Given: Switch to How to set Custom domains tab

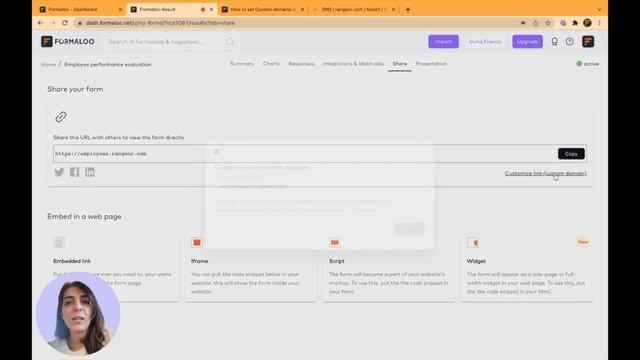Looking at the screenshot, I should pos(263,9).
